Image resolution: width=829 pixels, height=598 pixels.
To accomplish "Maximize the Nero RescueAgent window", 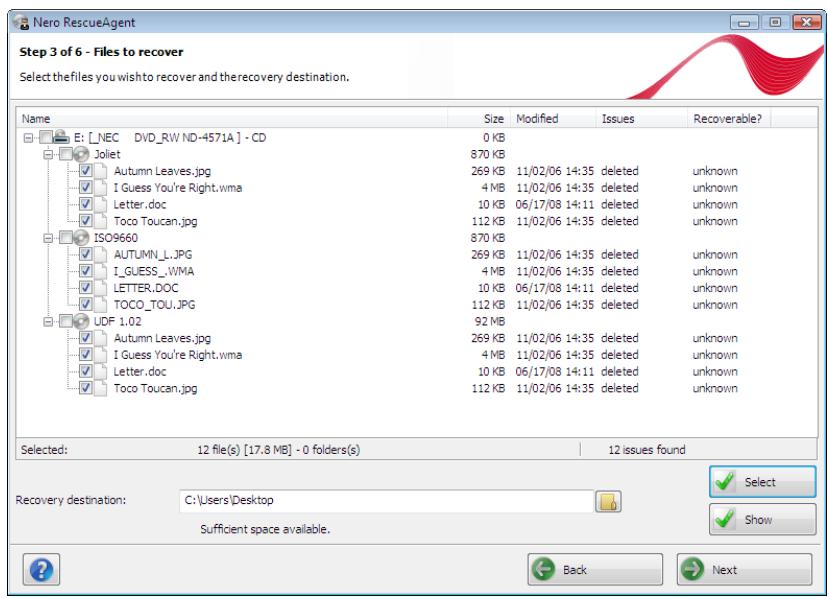I will point(775,22).
